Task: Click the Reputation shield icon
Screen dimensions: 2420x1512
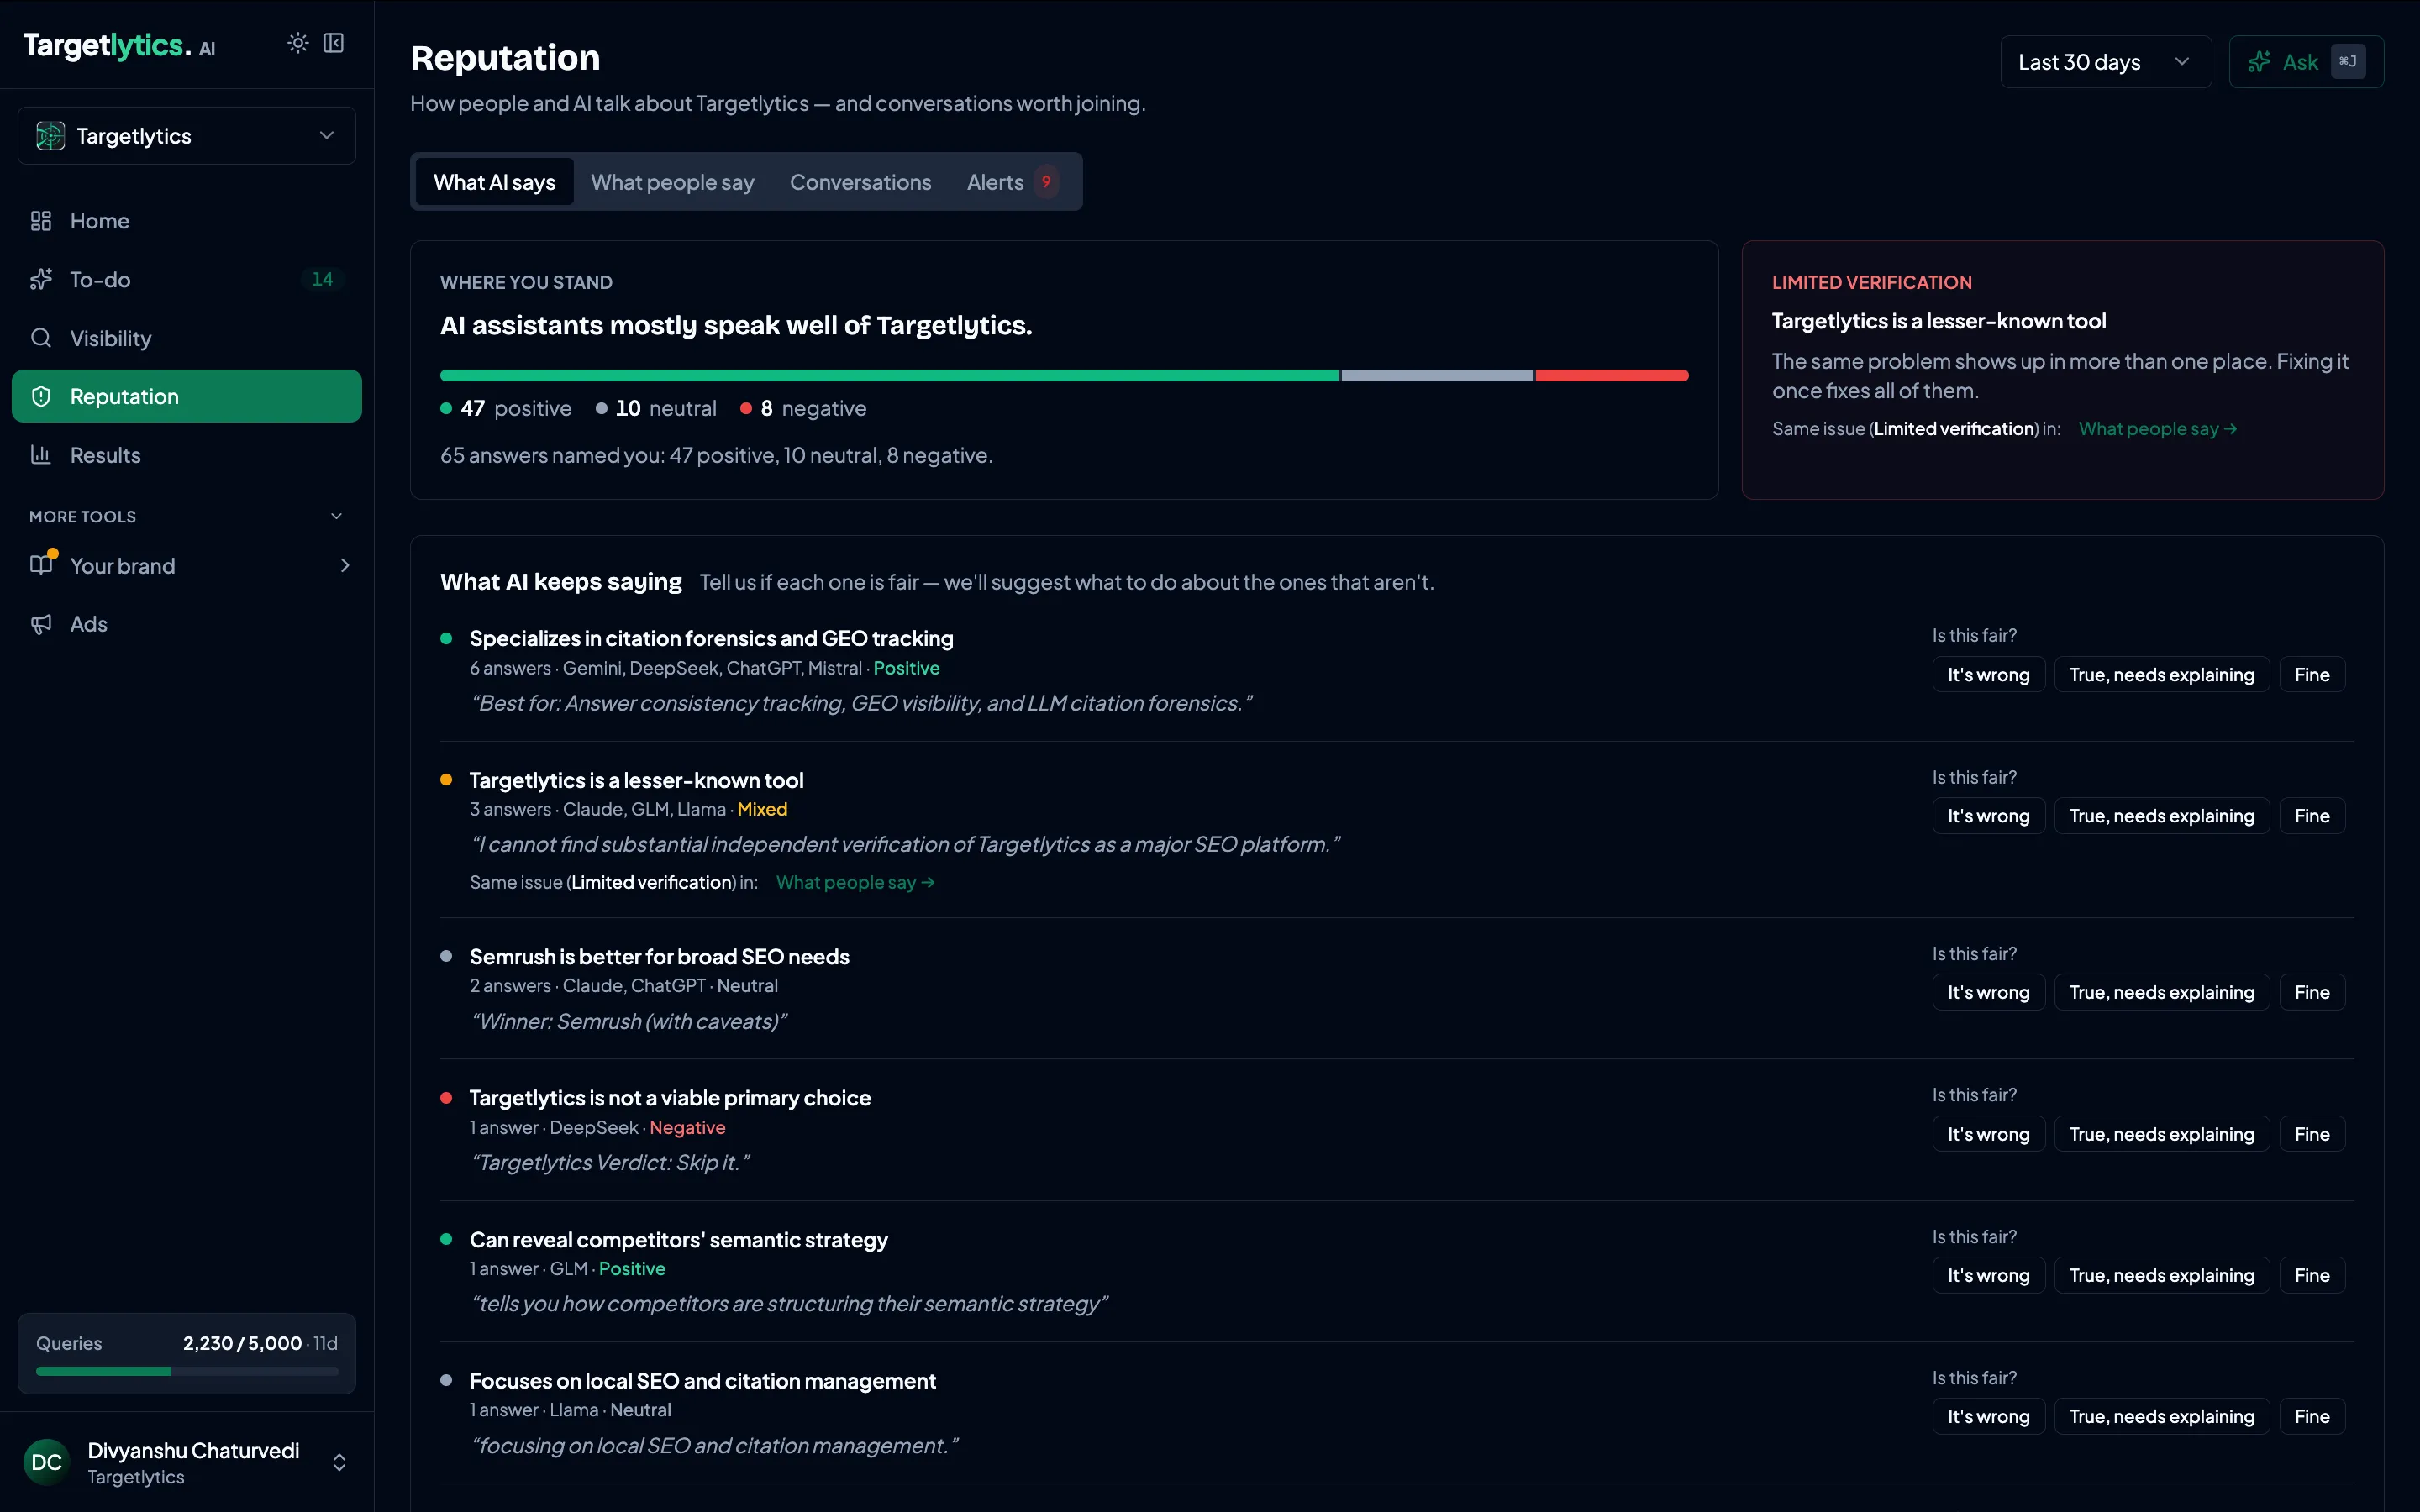Action: pyautogui.click(x=41, y=397)
